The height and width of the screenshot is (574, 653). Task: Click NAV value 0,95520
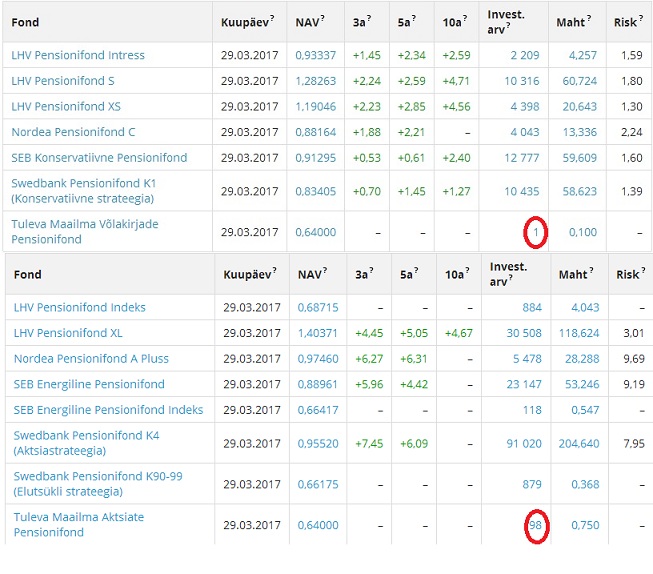click(x=318, y=443)
